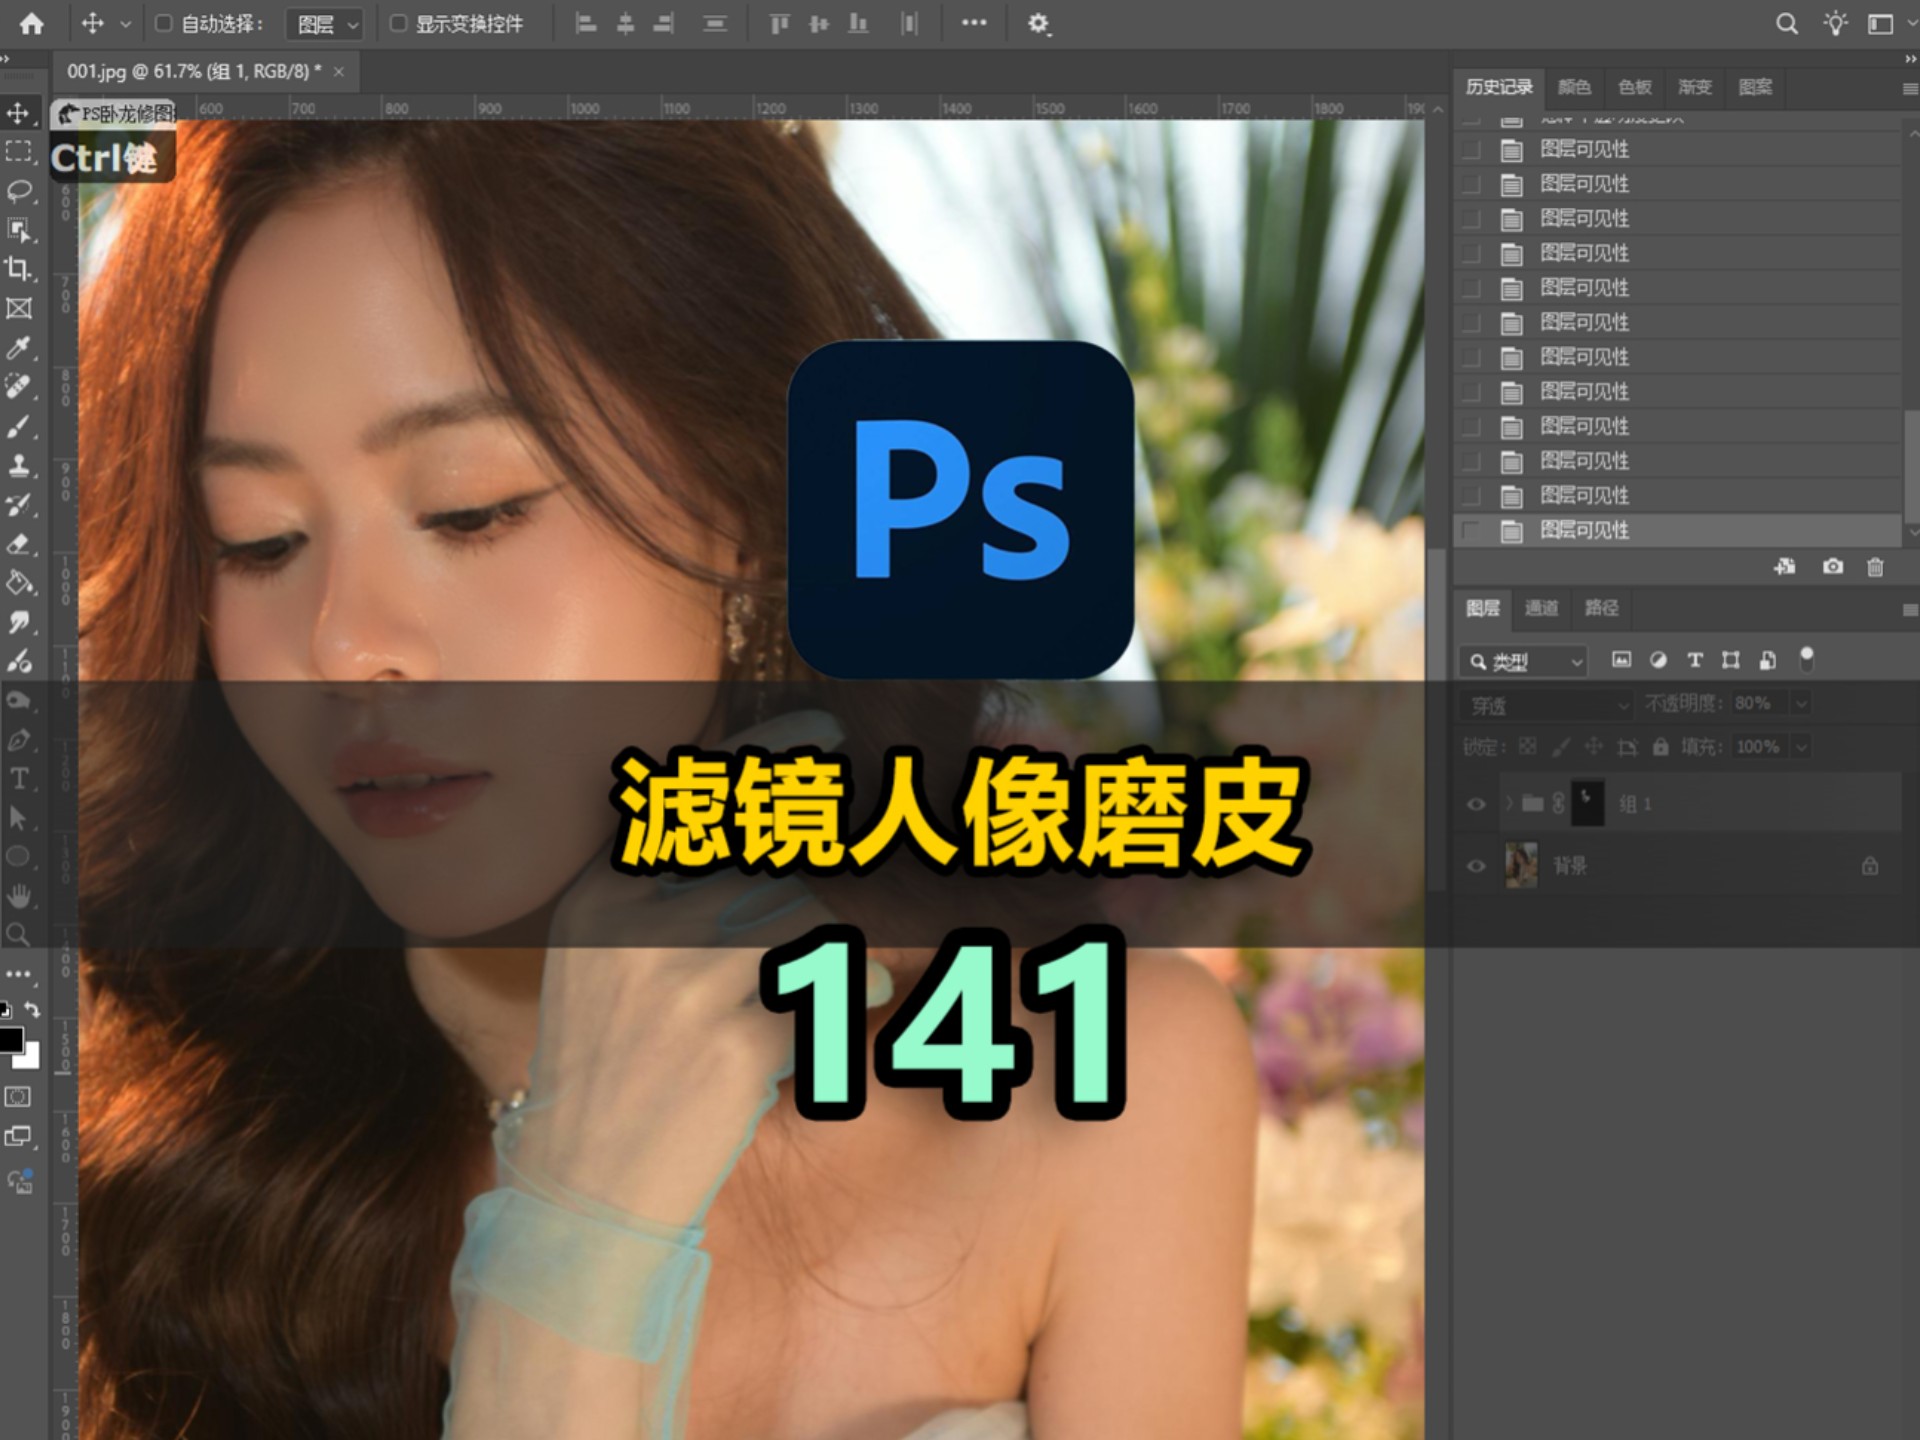Open options gear in the options bar

[1038, 23]
